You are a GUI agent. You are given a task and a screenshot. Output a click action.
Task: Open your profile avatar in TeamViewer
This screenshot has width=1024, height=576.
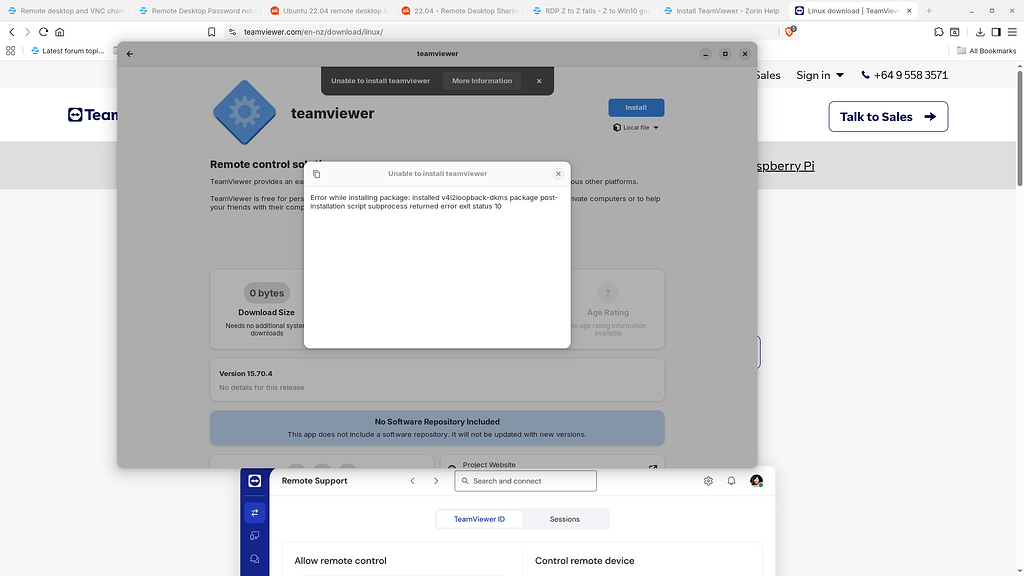756,480
